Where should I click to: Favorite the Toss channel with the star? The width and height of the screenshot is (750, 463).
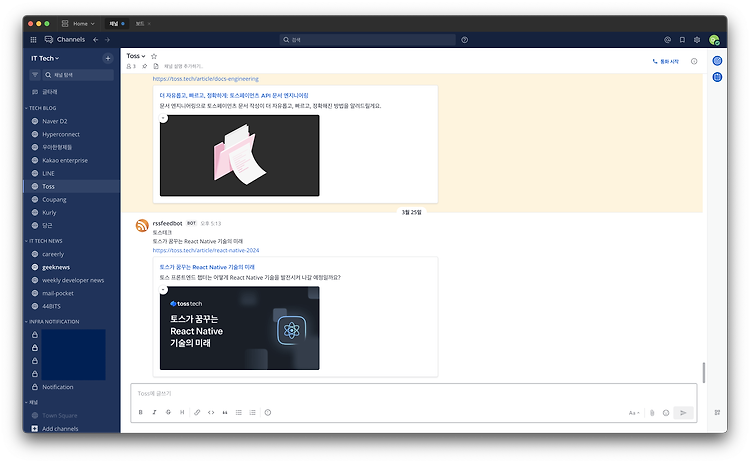[154, 56]
